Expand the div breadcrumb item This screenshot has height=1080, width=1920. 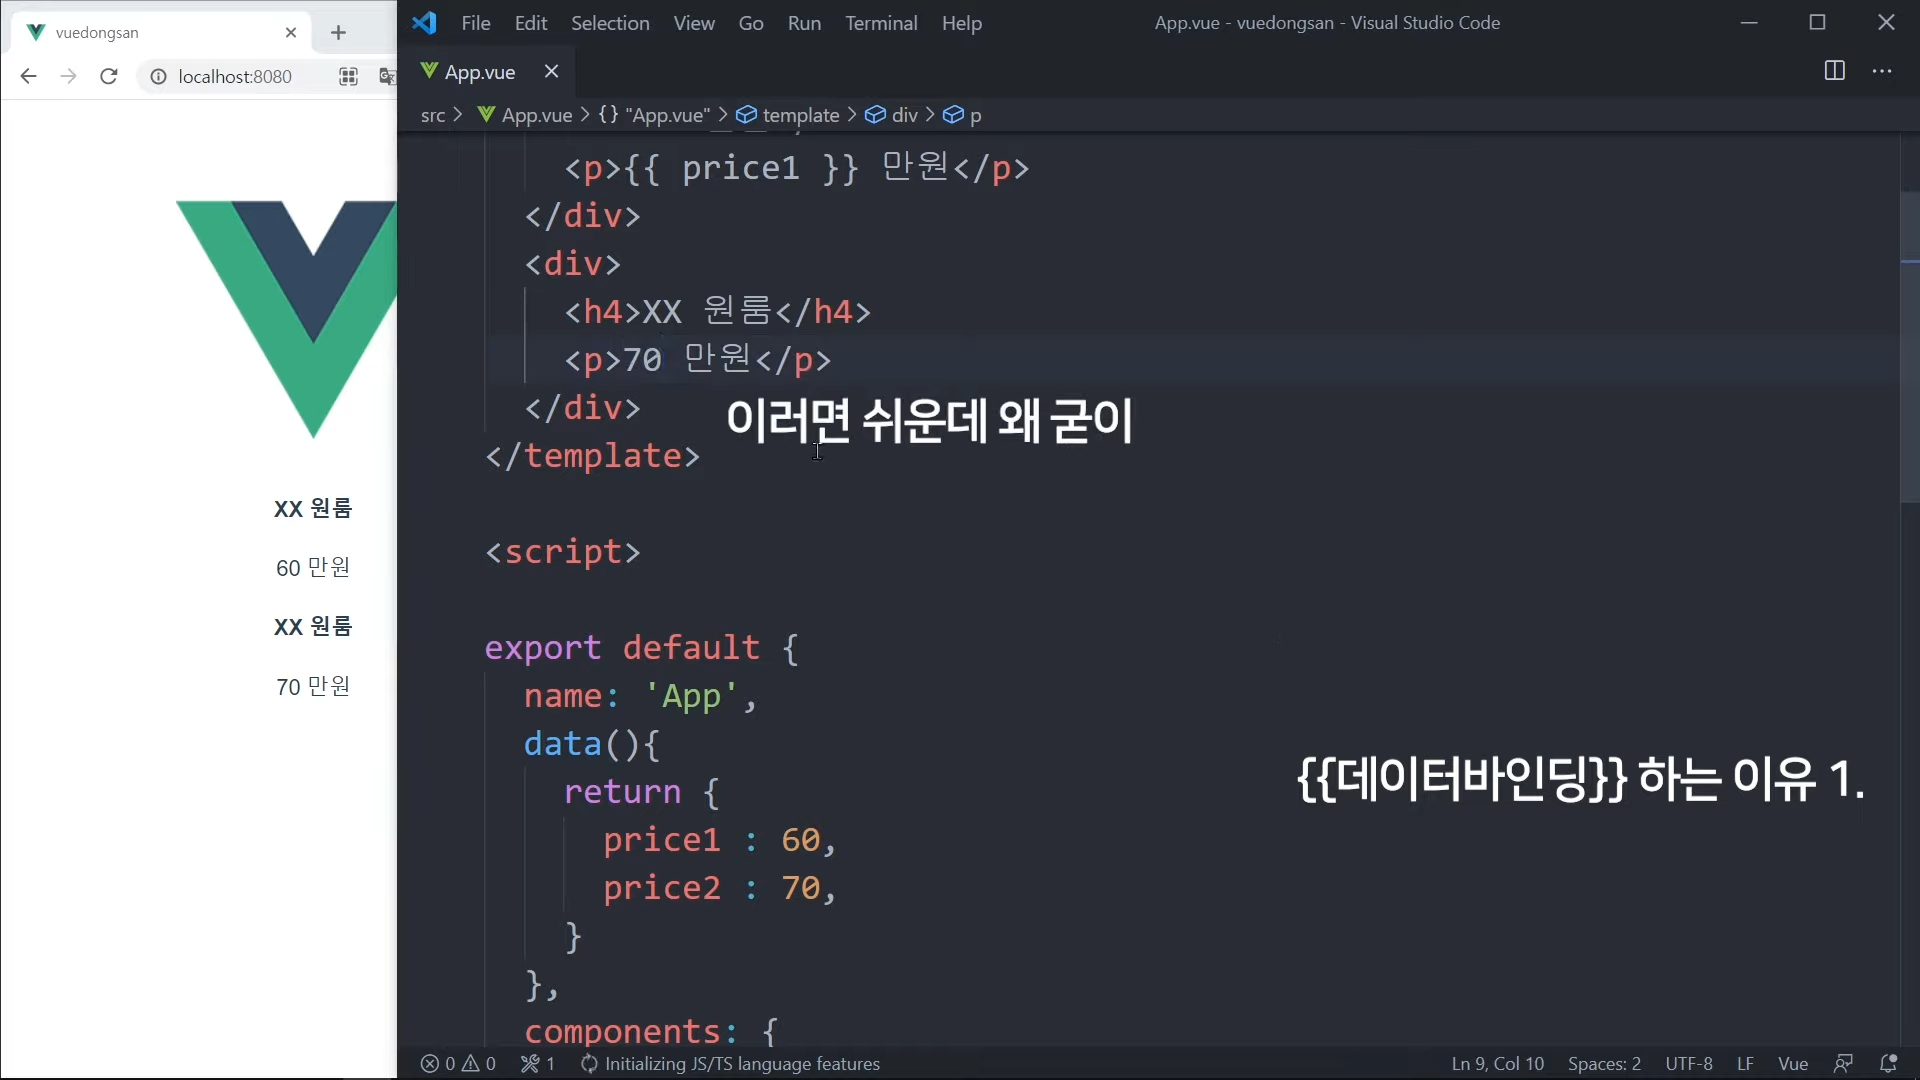tap(904, 115)
